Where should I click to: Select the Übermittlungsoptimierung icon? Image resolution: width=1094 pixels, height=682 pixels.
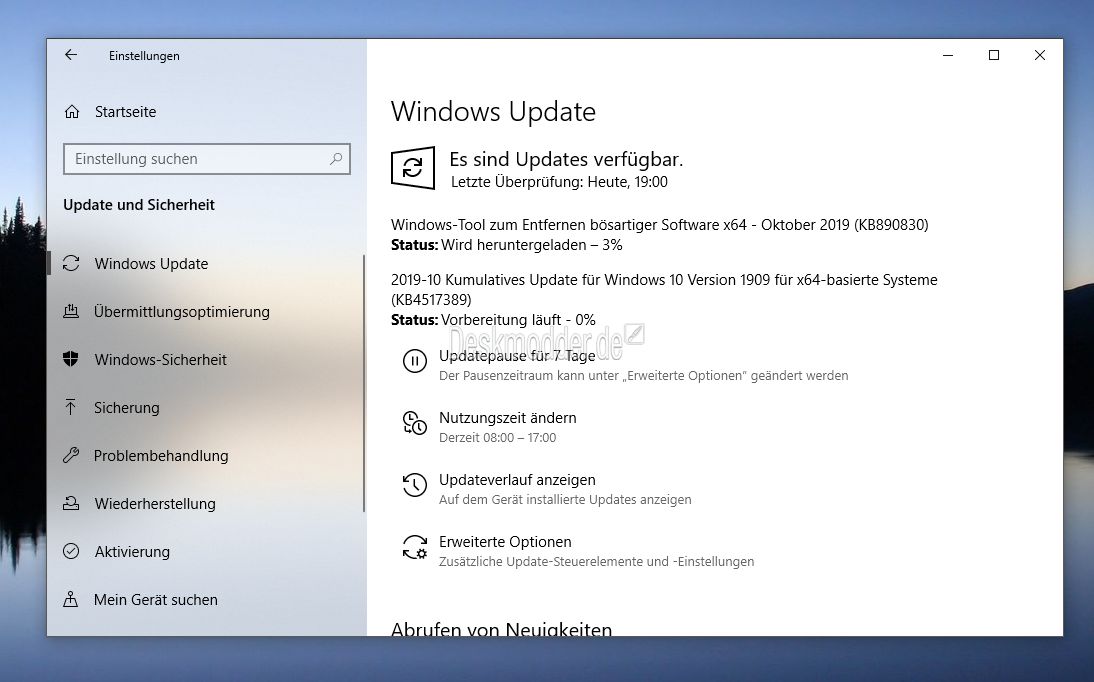(x=71, y=311)
